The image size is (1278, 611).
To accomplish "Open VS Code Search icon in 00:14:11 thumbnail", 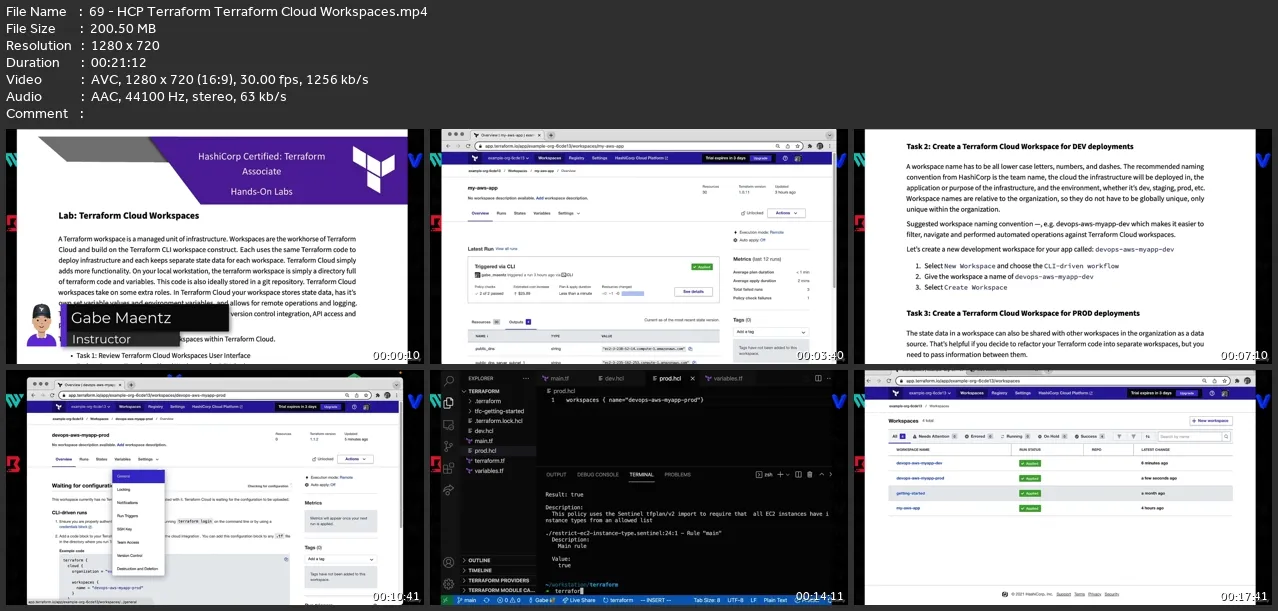I will 449,381.
